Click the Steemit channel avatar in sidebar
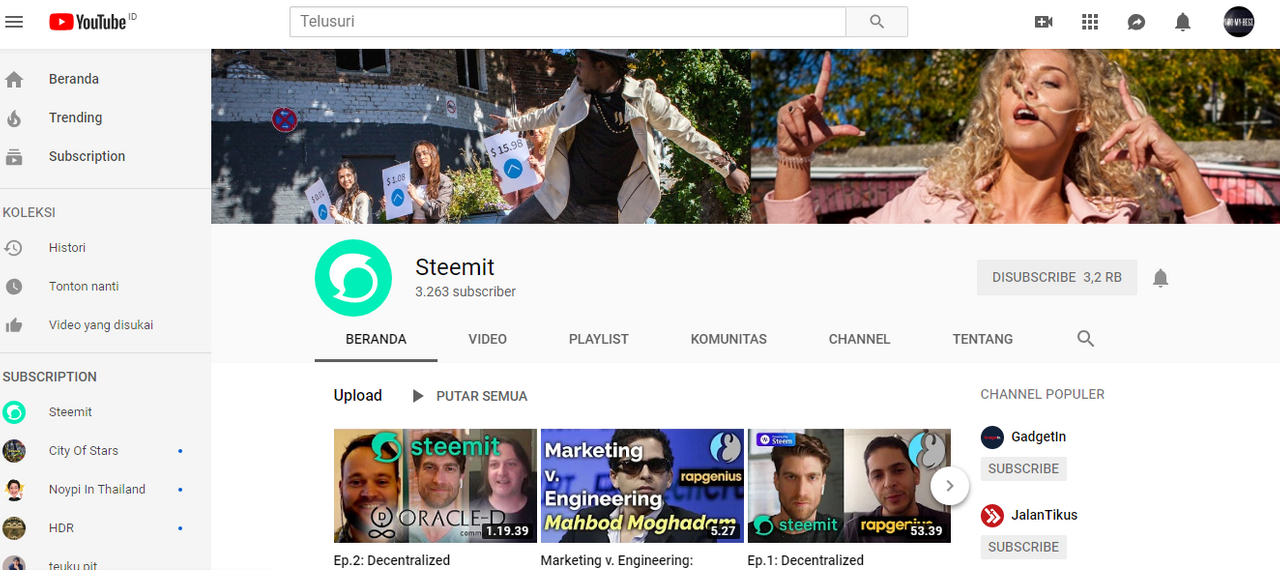Screen dimensions: 1280x570 pyautogui.click(x=14, y=412)
